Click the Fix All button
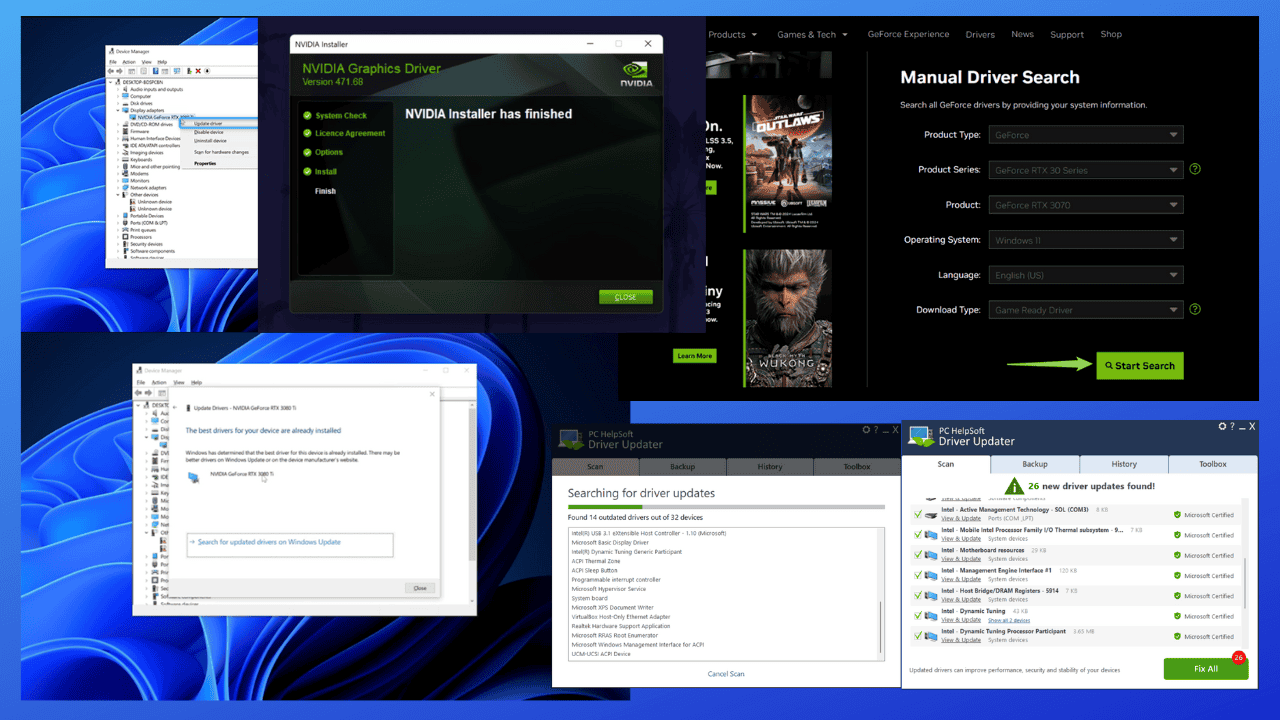1280x720 pixels. (1205, 668)
